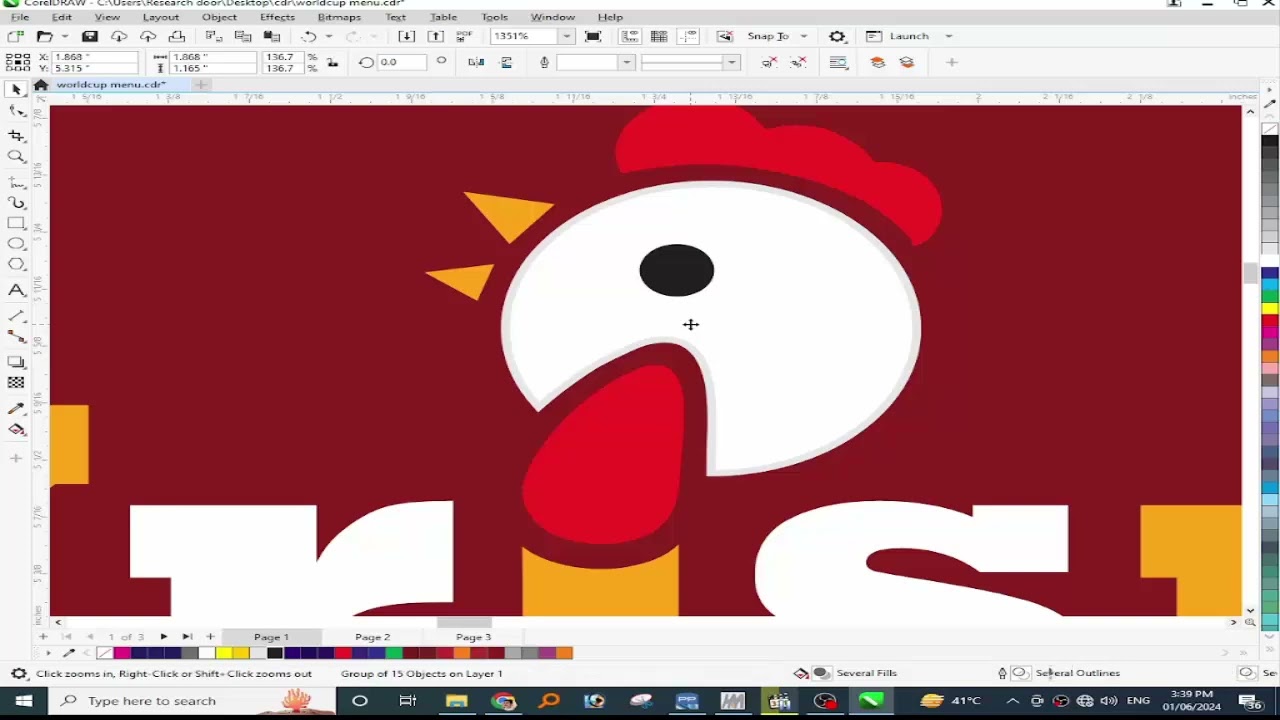The height and width of the screenshot is (720, 1280).
Task: Click the Export icon
Action: click(x=435, y=36)
